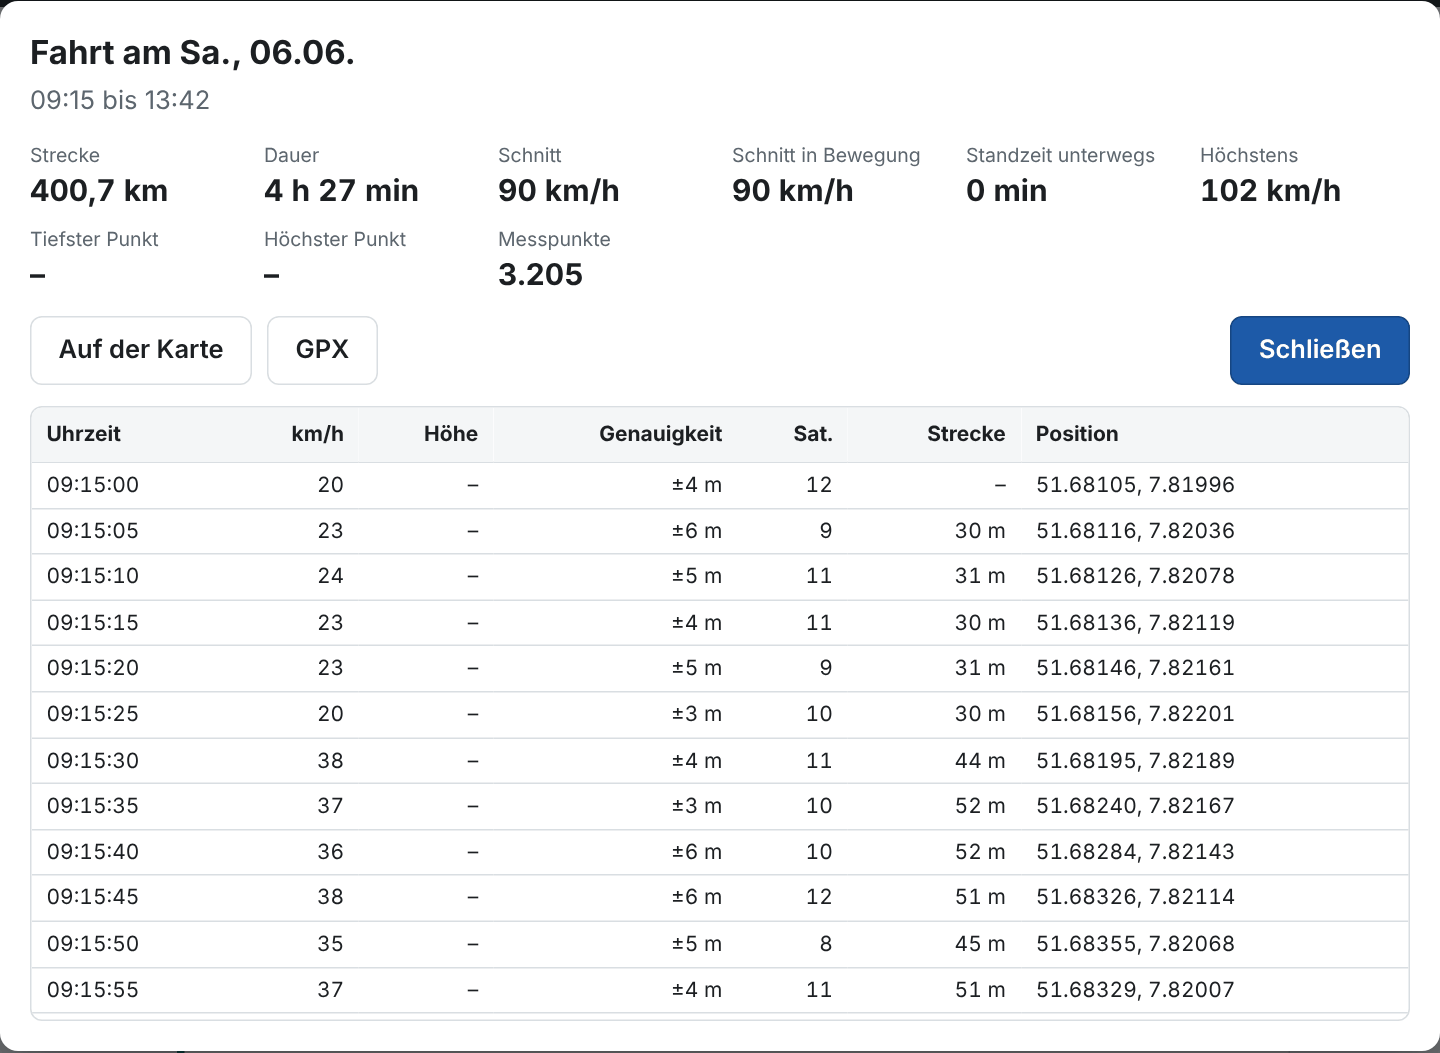The image size is (1440, 1053).
Task: Click the Position column header
Action: pos(1077,434)
